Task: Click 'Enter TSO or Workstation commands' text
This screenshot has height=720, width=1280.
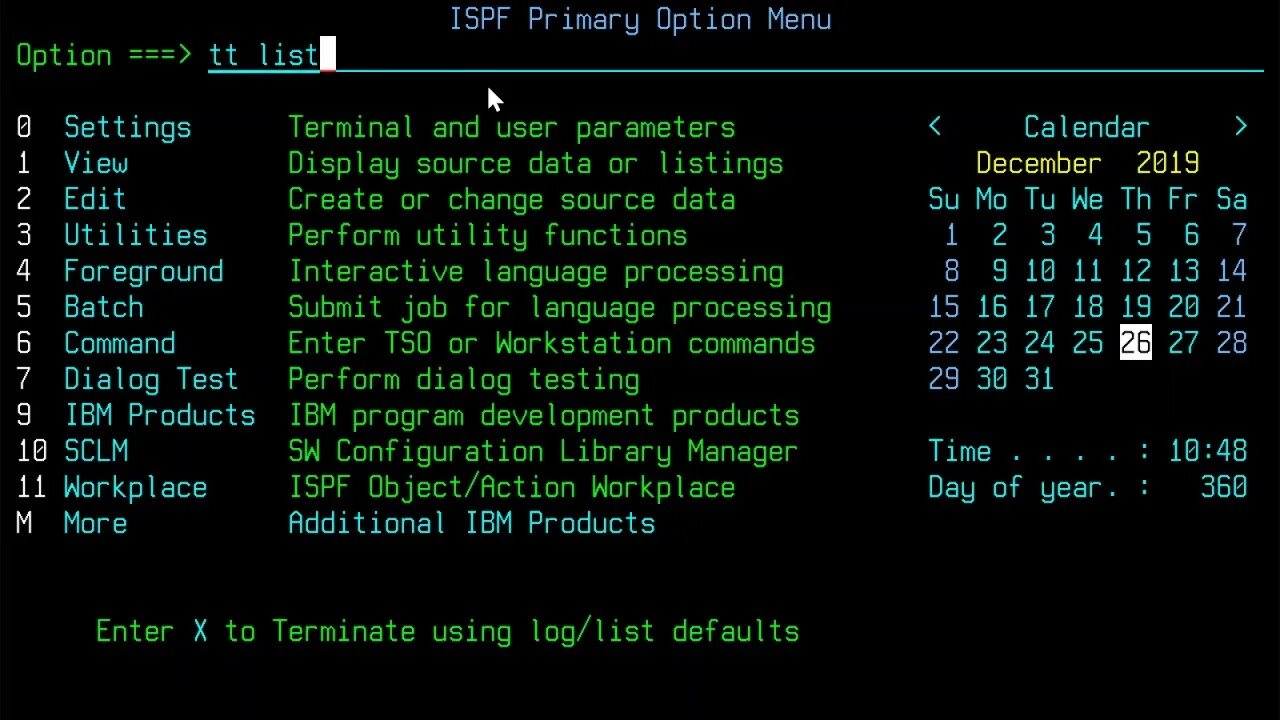Action: pos(551,343)
